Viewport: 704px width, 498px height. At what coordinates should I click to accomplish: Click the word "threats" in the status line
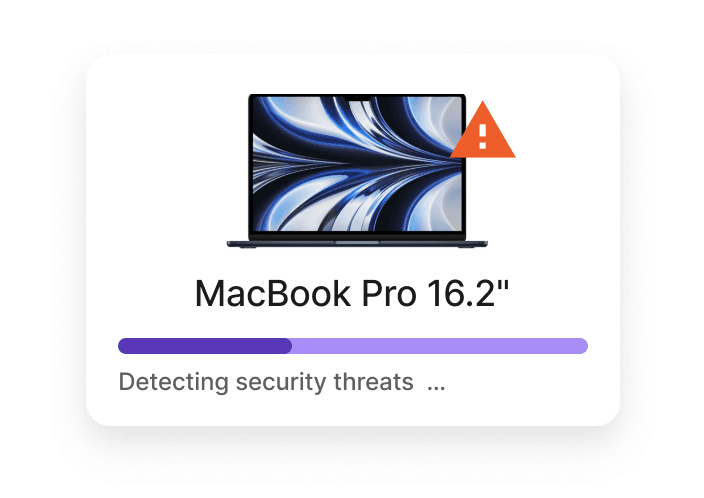click(373, 382)
